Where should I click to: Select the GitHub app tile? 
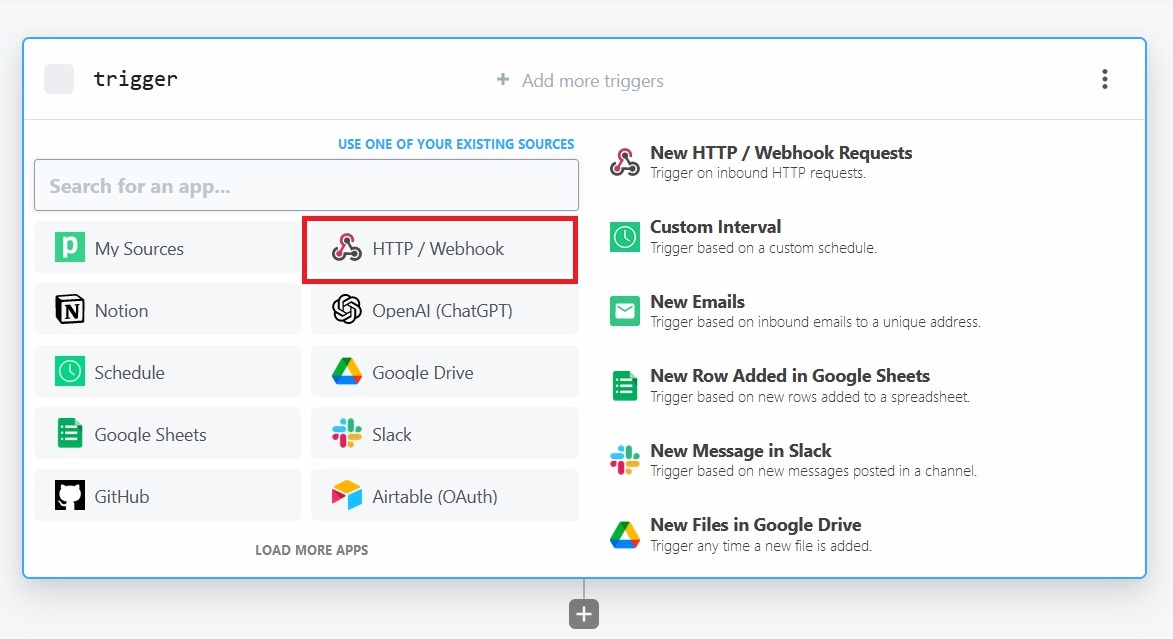(167, 497)
